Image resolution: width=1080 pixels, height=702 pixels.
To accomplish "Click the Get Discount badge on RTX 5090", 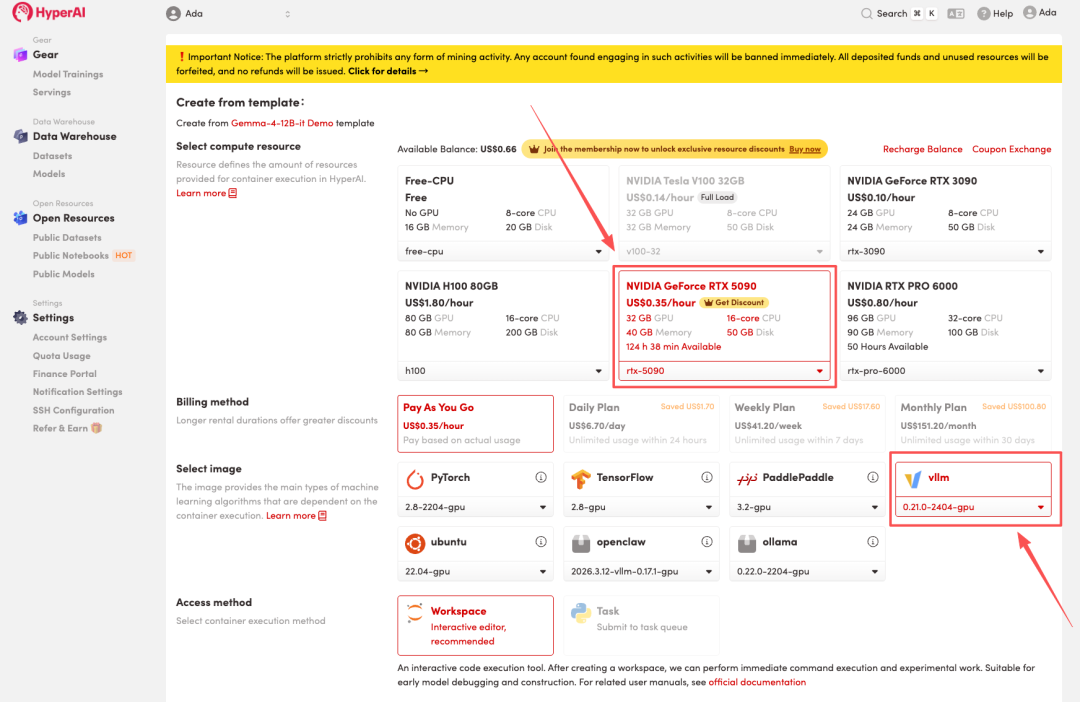I will (734, 302).
